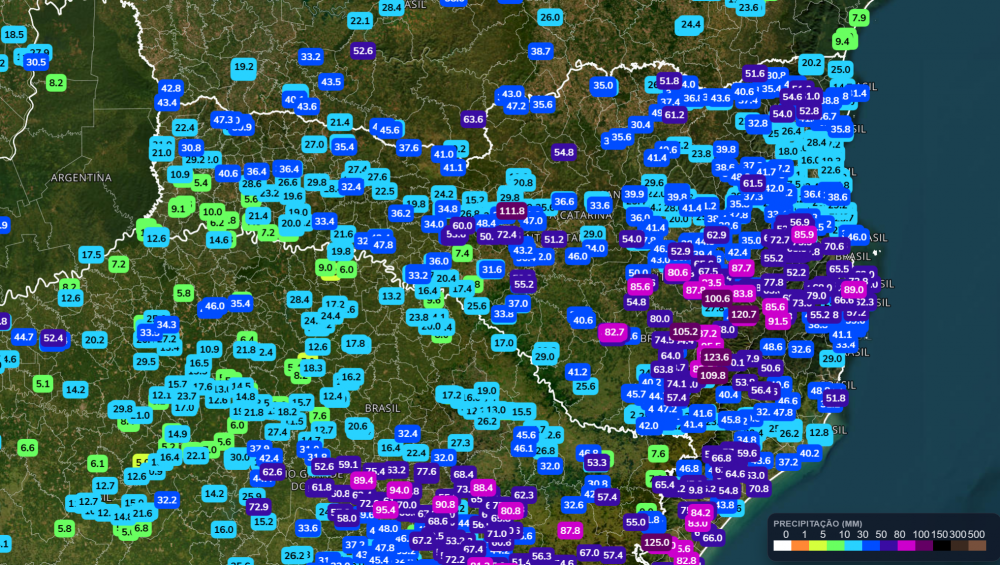
Task: Select the 105.2 precipitation marker
Action: 685,332
